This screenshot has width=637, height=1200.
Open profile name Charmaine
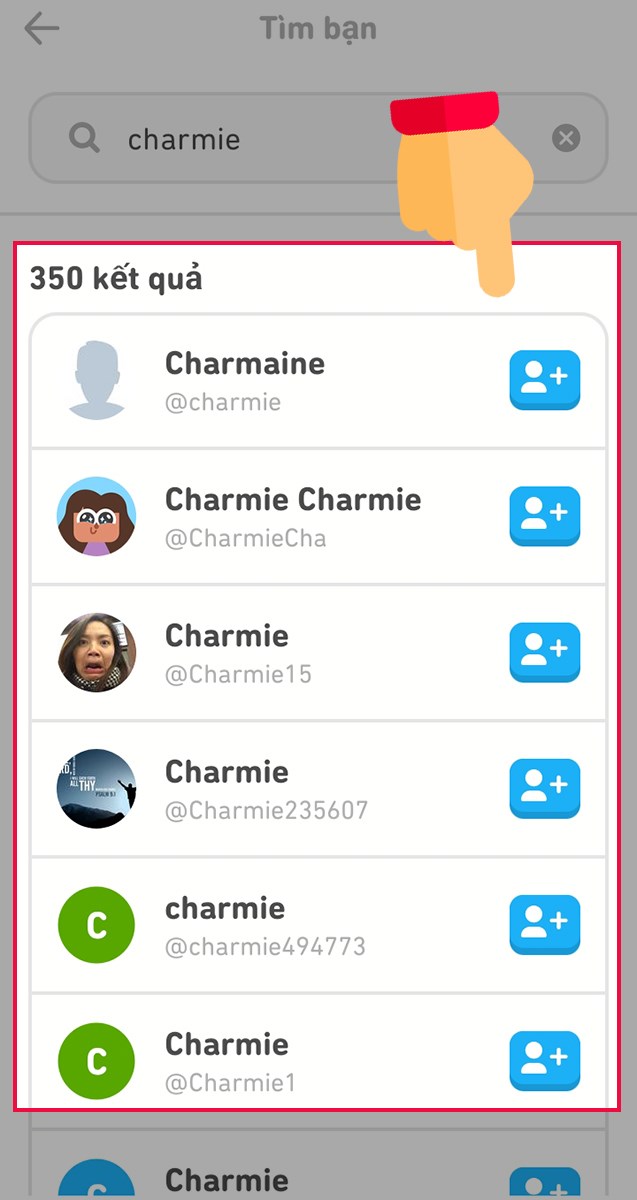(245, 363)
